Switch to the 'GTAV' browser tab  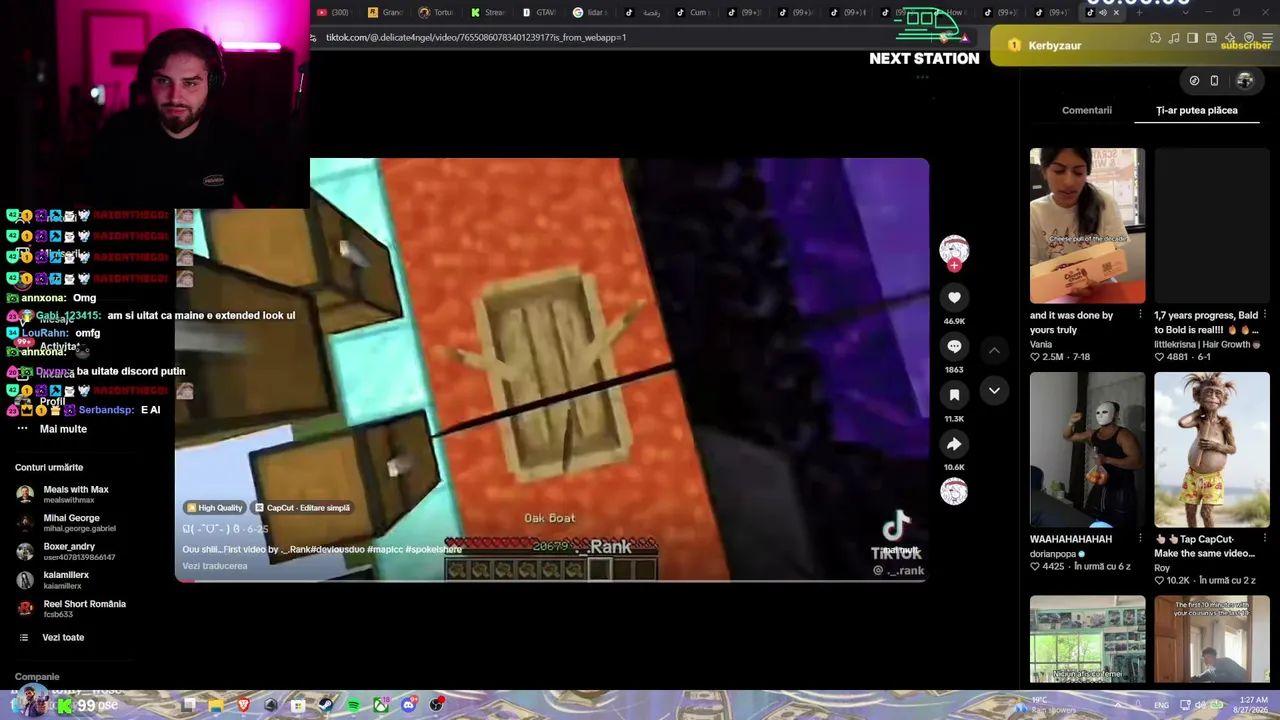[x=539, y=12]
